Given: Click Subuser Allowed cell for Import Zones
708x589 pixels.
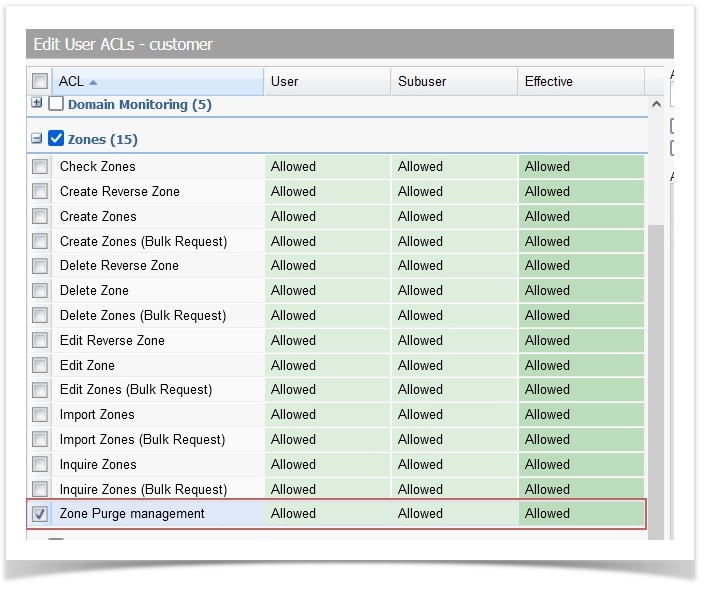Looking at the screenshot, I should (x=454, y=414).
